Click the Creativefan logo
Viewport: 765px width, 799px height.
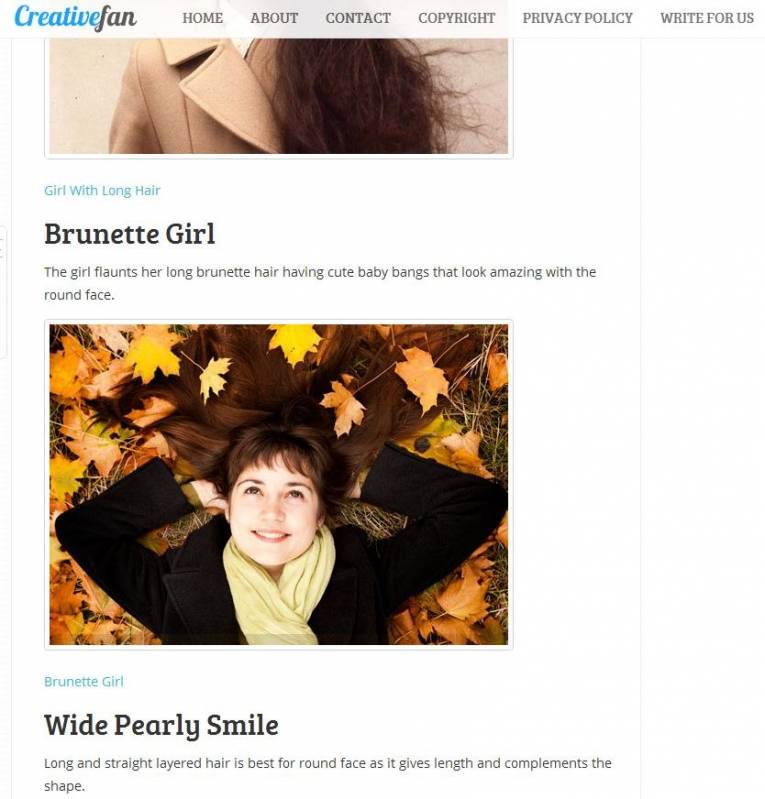(75, 17)
